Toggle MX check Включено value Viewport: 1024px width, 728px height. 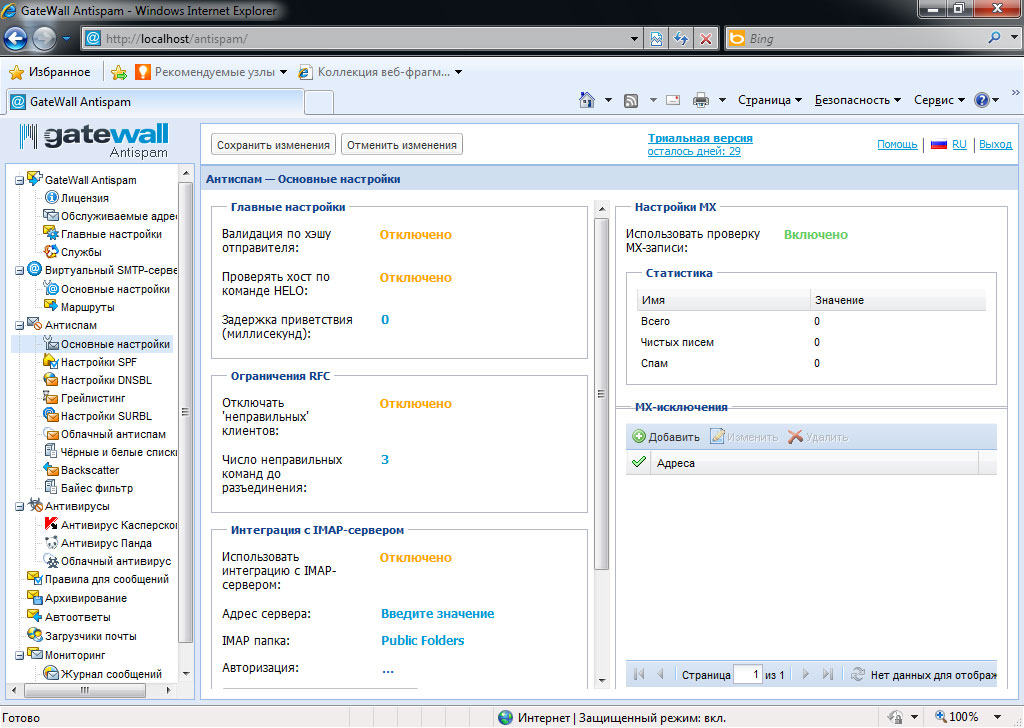pyautogui.click(x=816, y=234)
